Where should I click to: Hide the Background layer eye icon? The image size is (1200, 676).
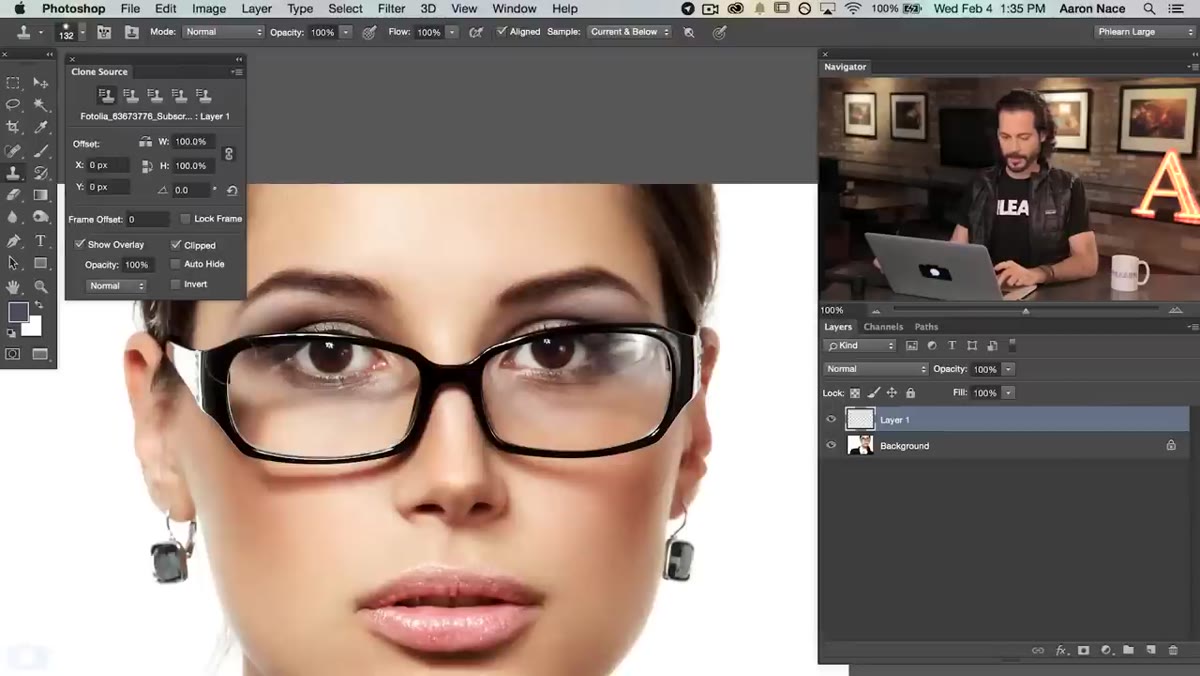coord(831,446)
